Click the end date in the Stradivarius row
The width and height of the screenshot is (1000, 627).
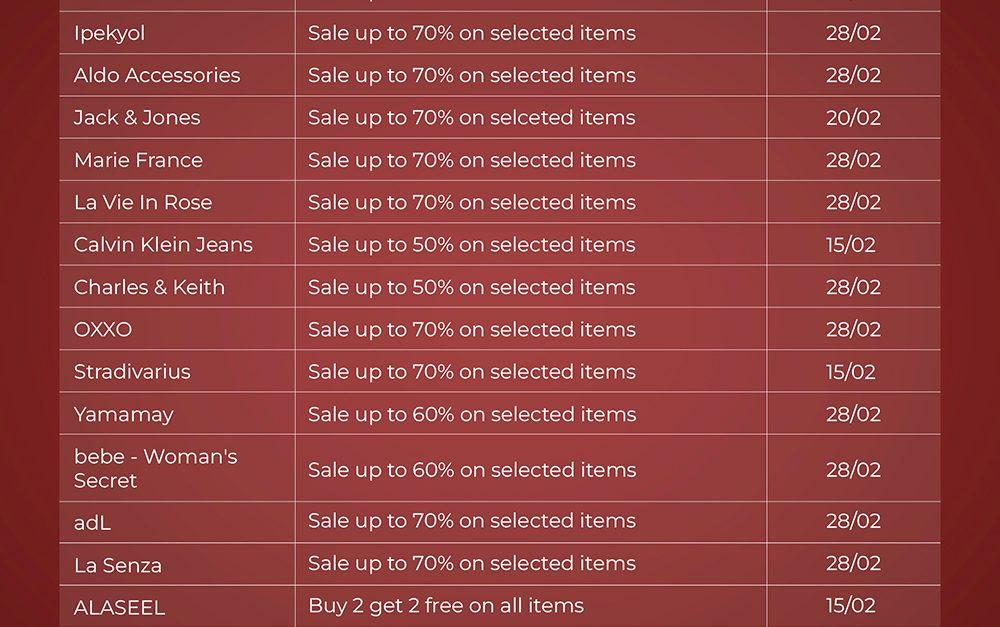(851, 372)
